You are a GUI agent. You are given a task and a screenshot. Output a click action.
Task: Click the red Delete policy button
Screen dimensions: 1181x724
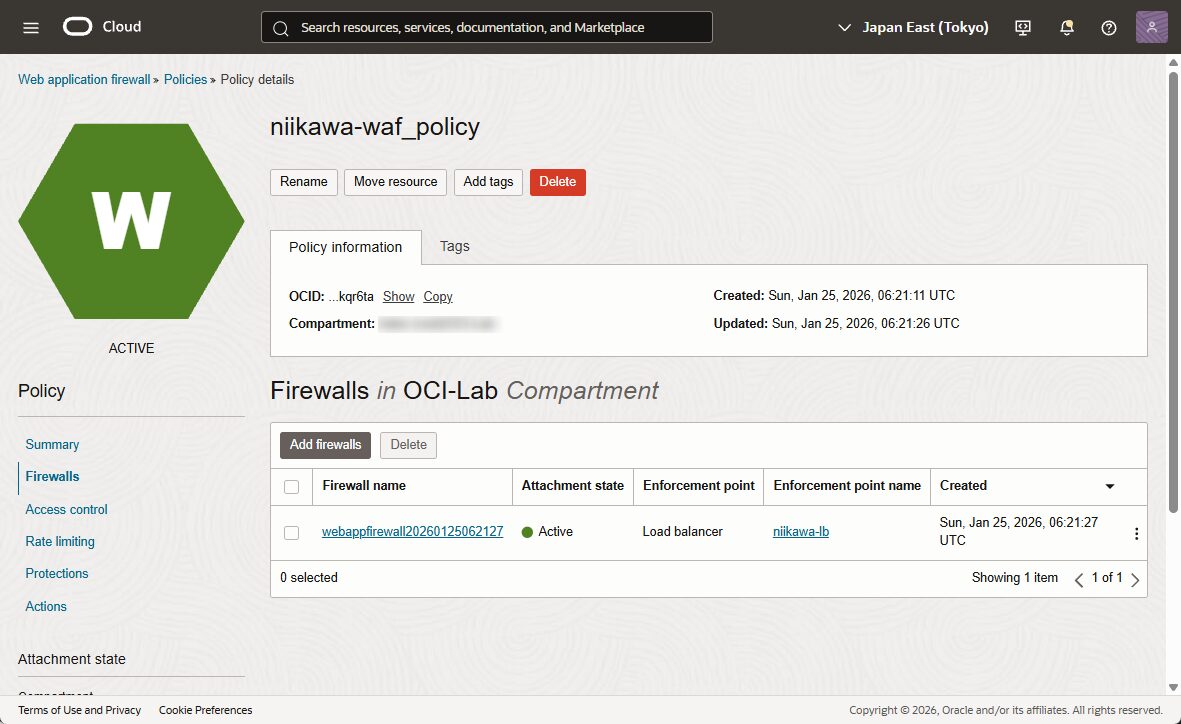(x=557, y=182)
